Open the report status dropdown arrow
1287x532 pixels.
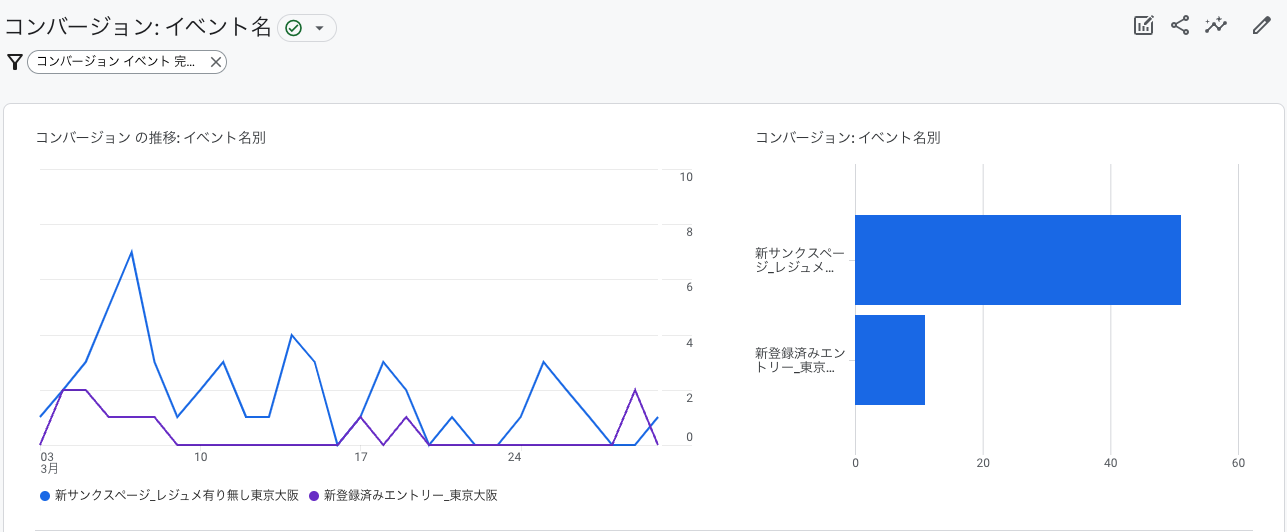319,28
